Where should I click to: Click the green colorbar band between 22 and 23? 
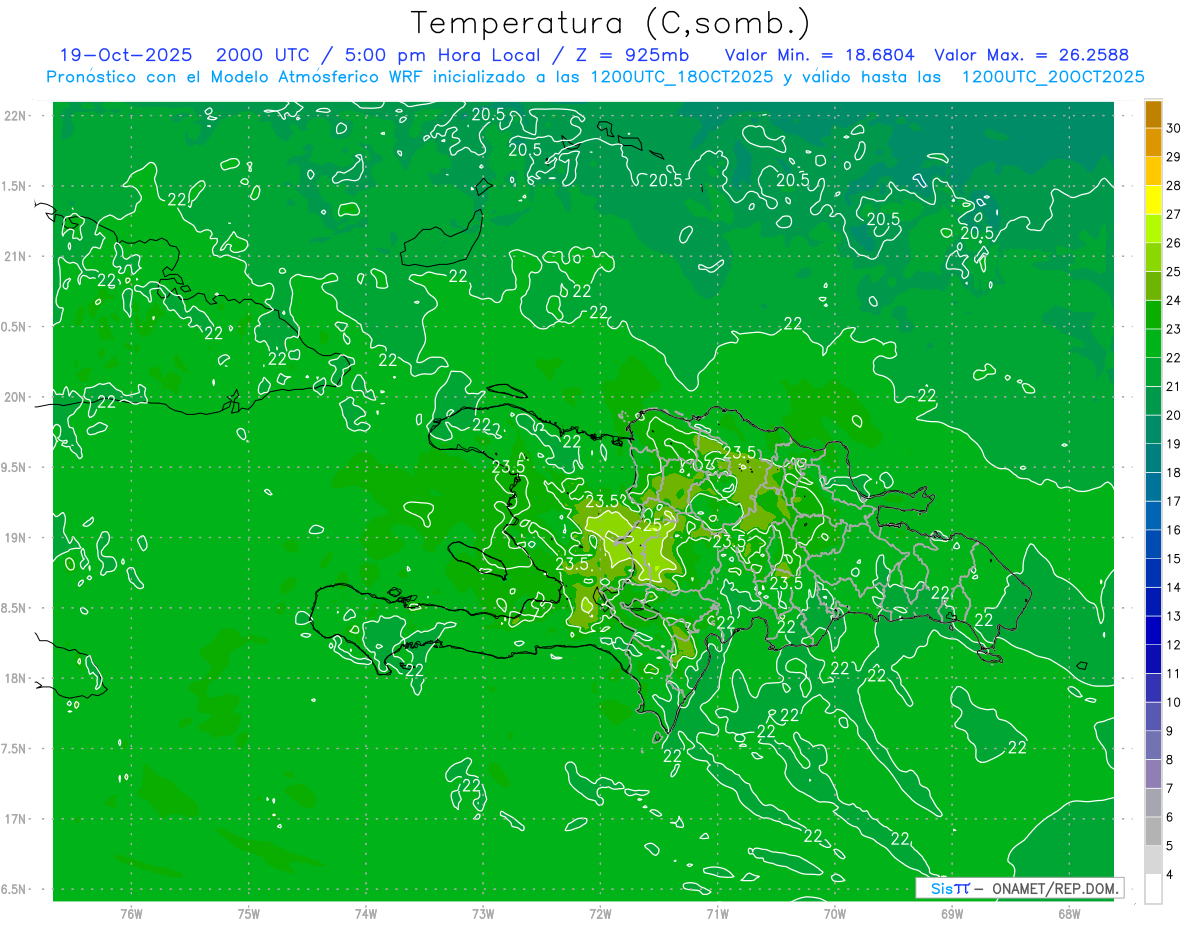coord(1153,344)
